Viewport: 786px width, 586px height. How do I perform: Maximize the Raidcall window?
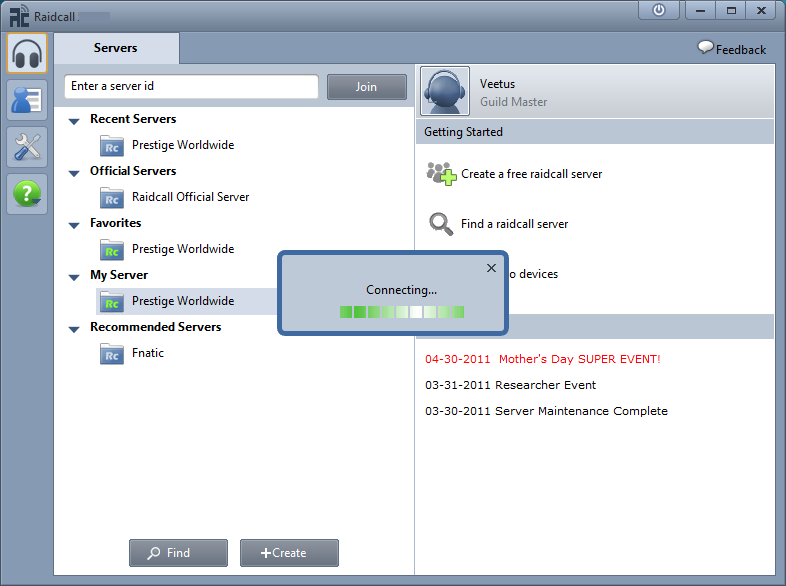(731, 10)
